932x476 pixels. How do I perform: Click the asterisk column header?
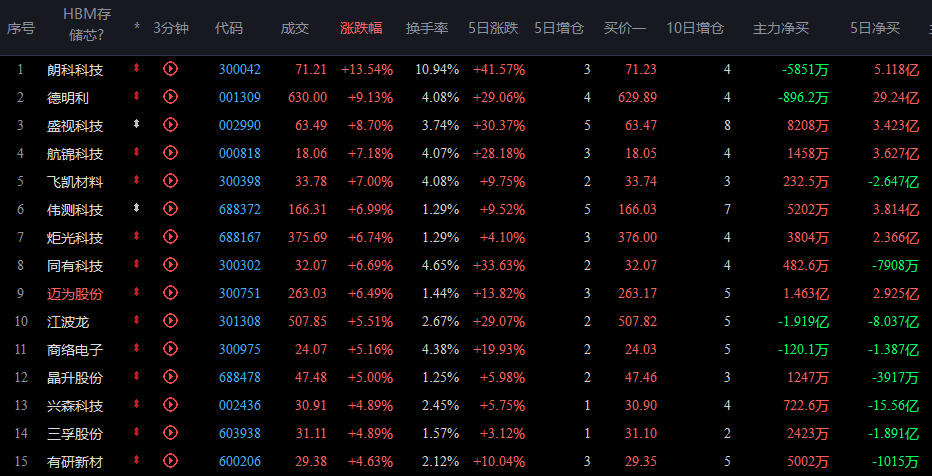[x=137, y=27]
